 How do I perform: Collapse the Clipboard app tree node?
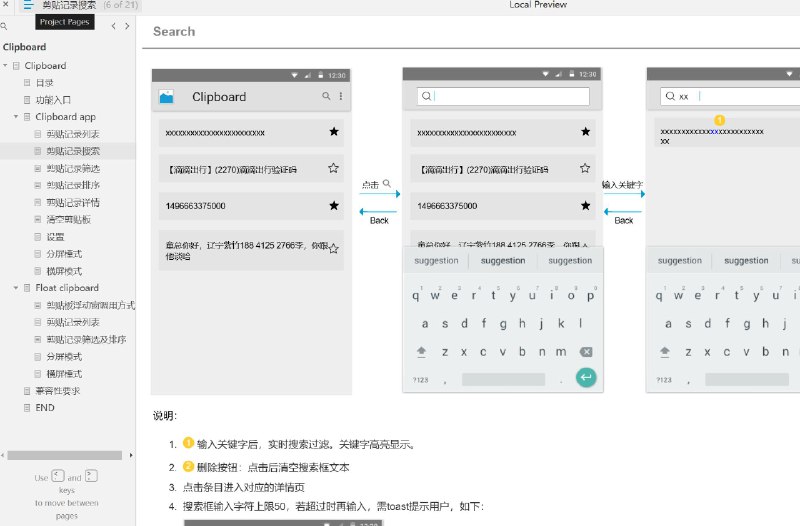(16, 117)
